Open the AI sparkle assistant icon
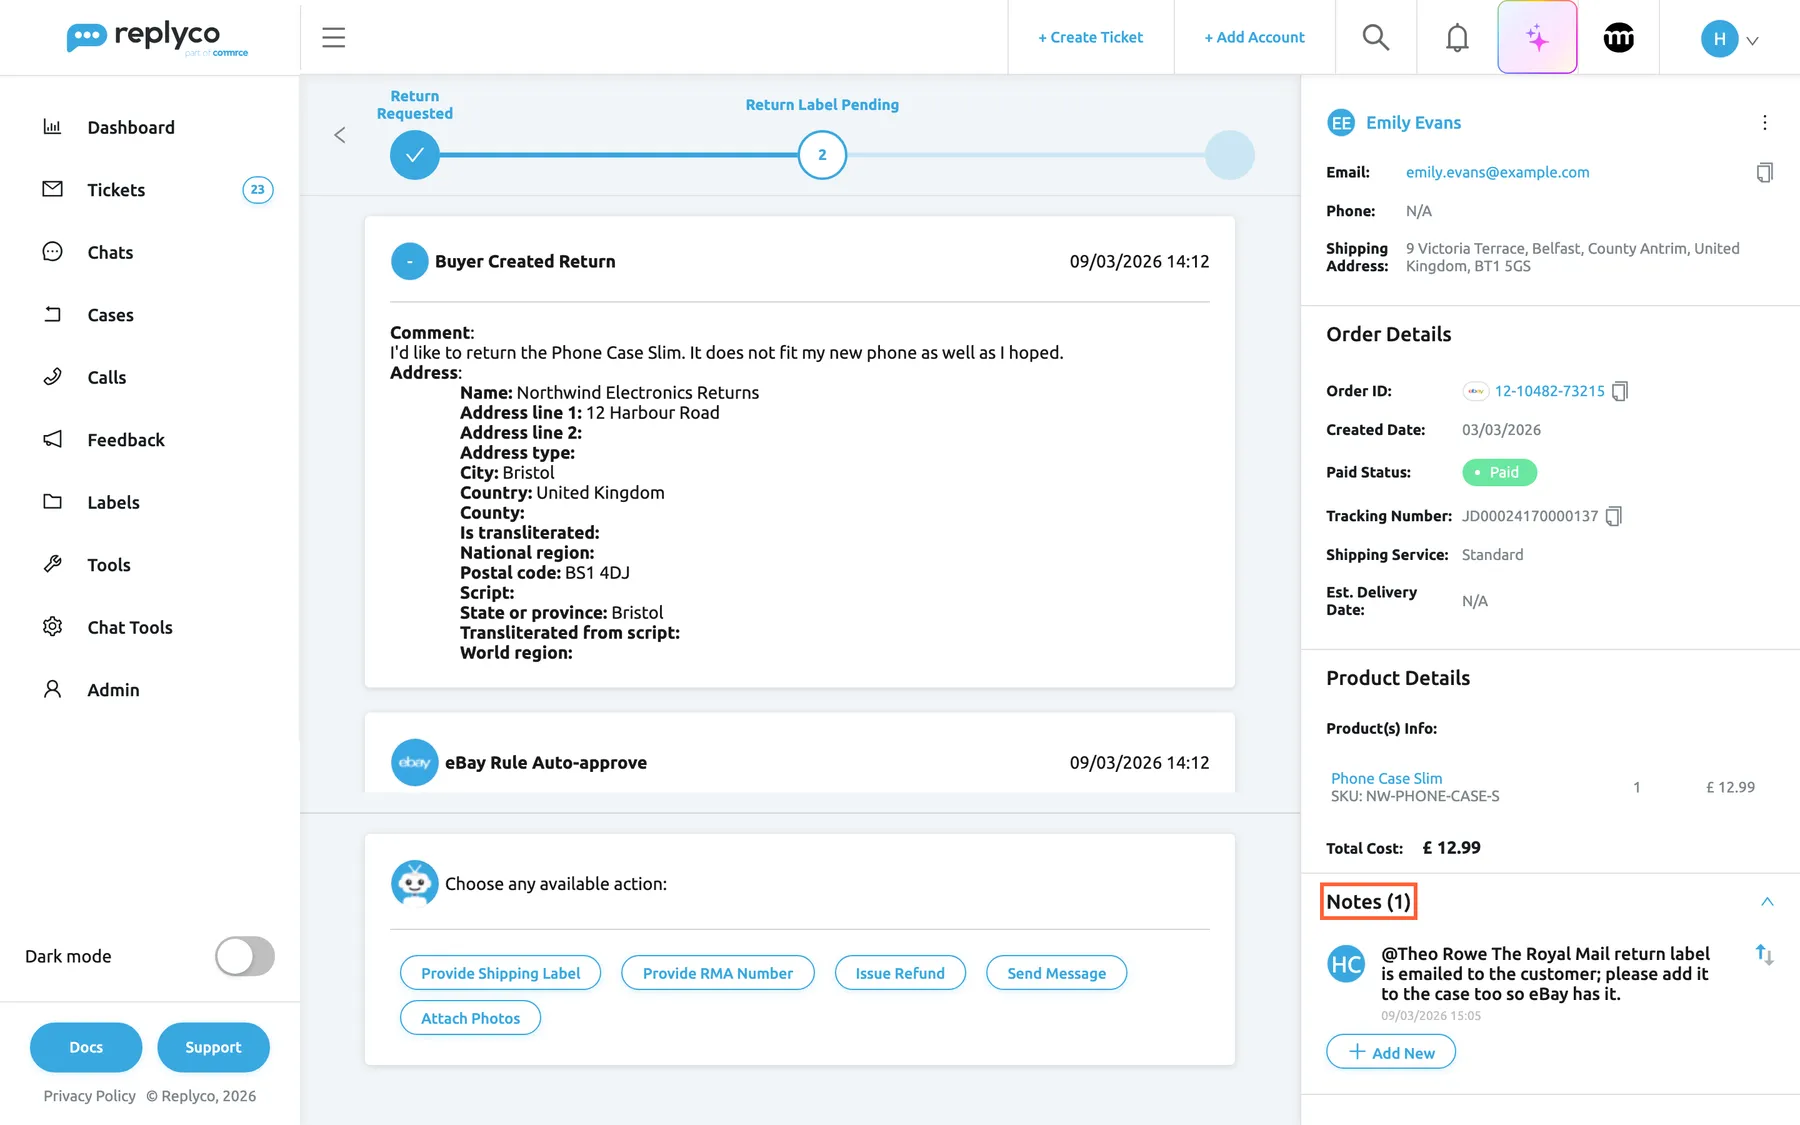The image size is (1800, 1125). [1537, 37]
